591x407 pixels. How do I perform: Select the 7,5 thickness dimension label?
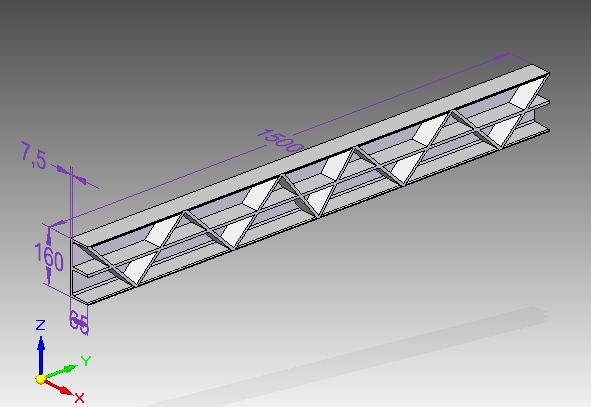coord(34,155)
